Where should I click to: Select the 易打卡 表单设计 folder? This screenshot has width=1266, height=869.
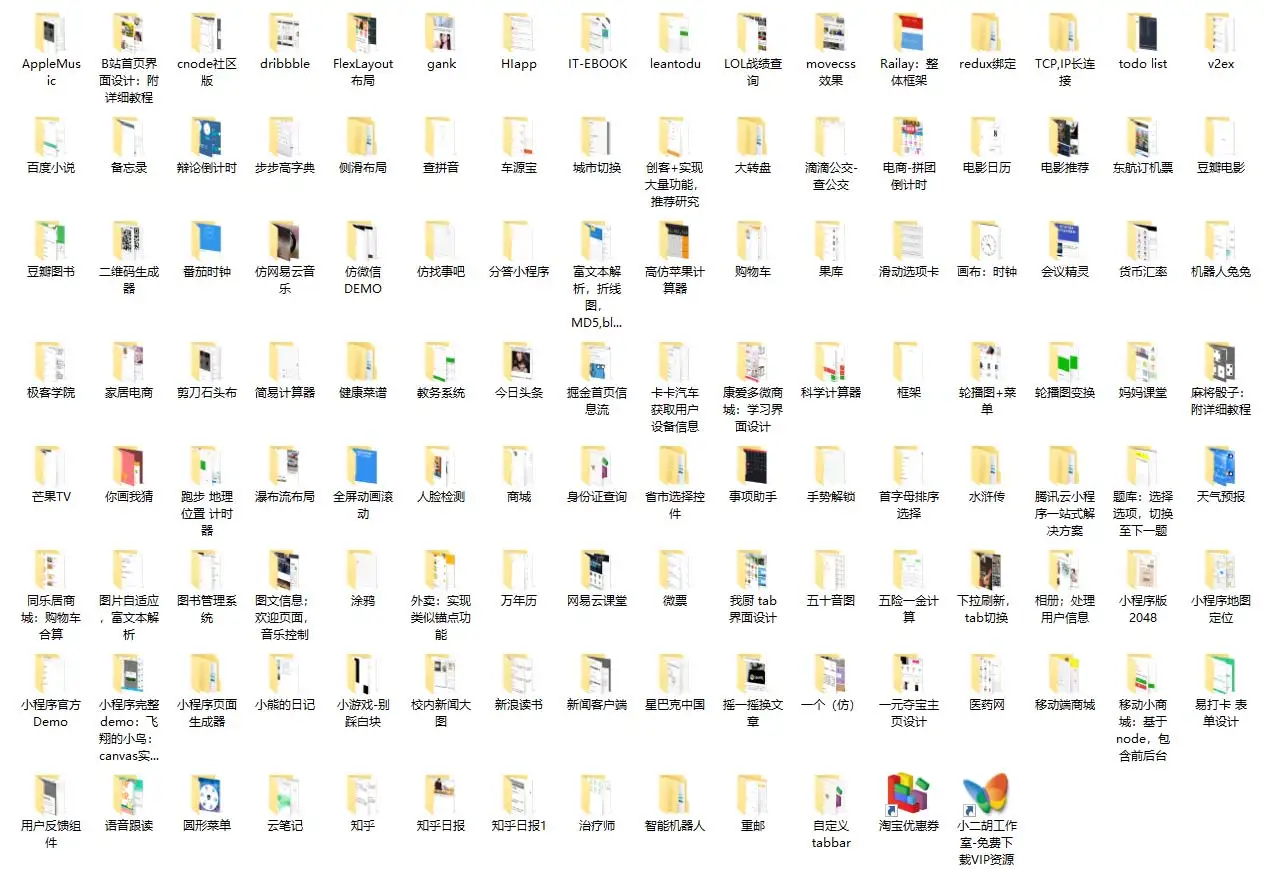(1221, 673)
